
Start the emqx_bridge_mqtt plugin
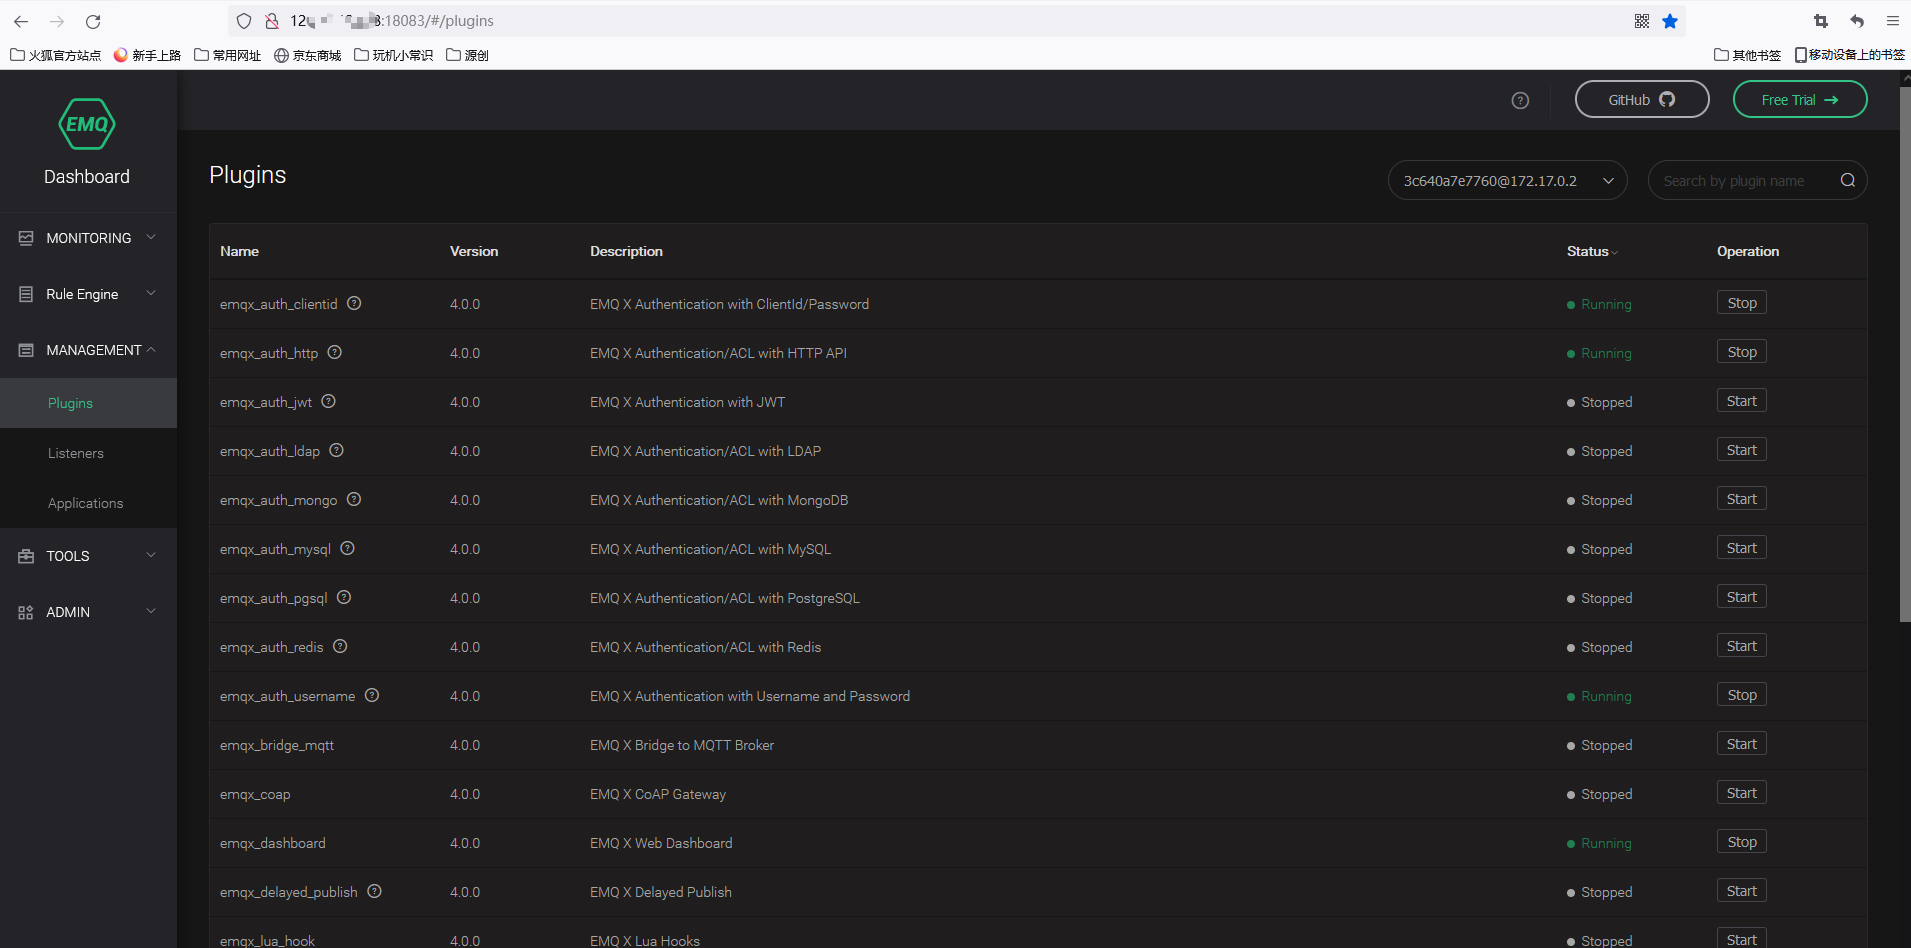pos(1742,744)
